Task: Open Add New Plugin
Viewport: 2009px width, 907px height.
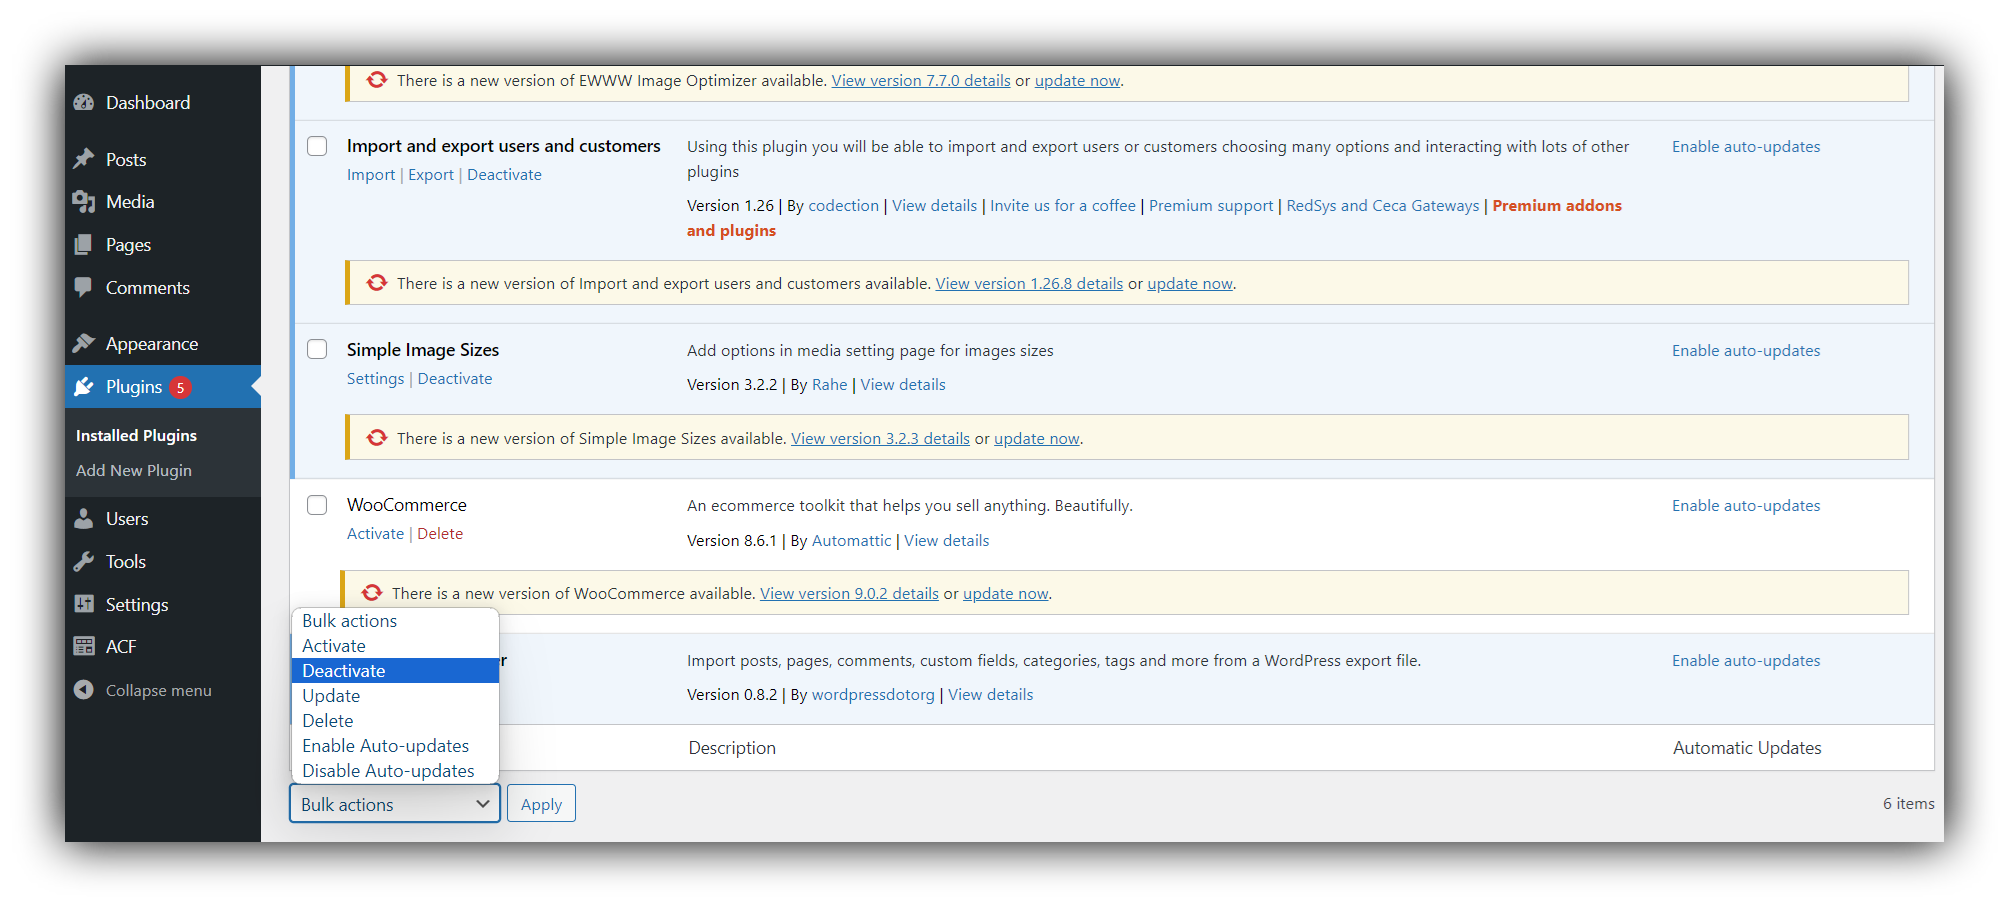Action: click(x=133, y=470)
